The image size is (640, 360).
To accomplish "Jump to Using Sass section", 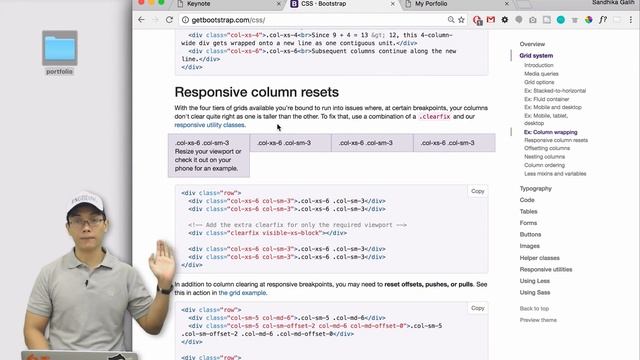I will 535,292.
